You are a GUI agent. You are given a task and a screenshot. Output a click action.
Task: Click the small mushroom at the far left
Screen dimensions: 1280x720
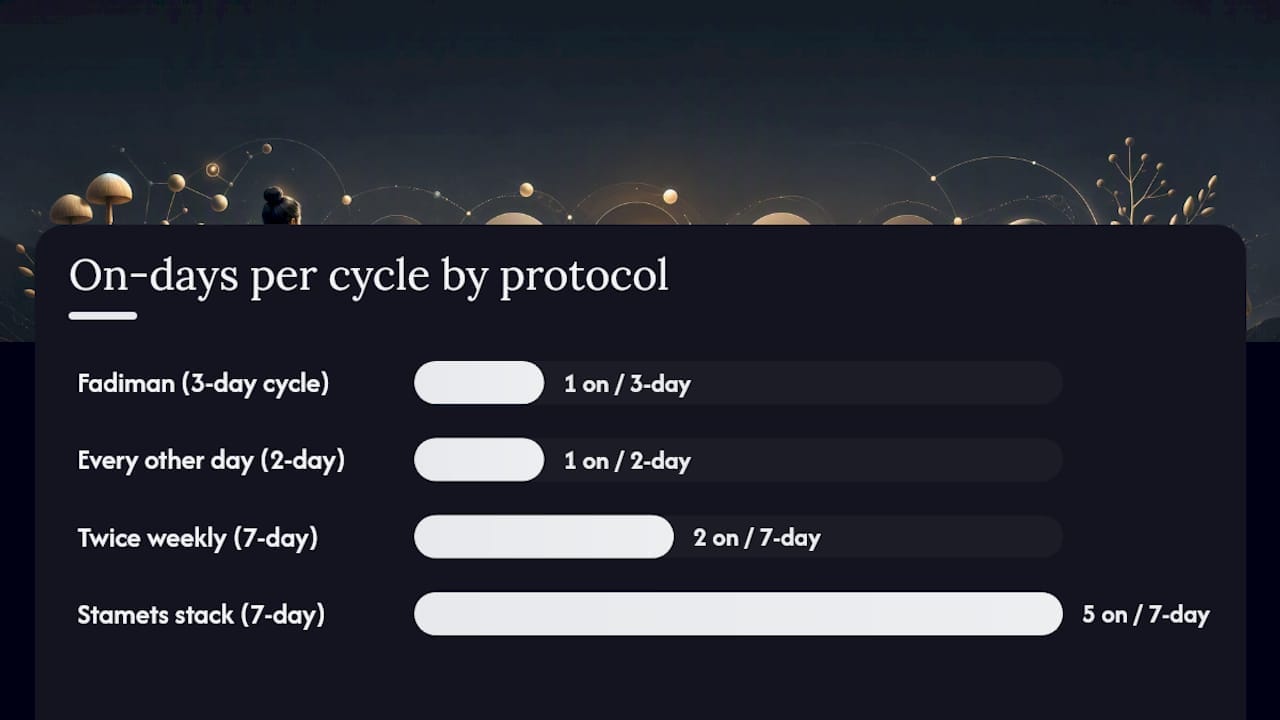click(x=70, y=210)
